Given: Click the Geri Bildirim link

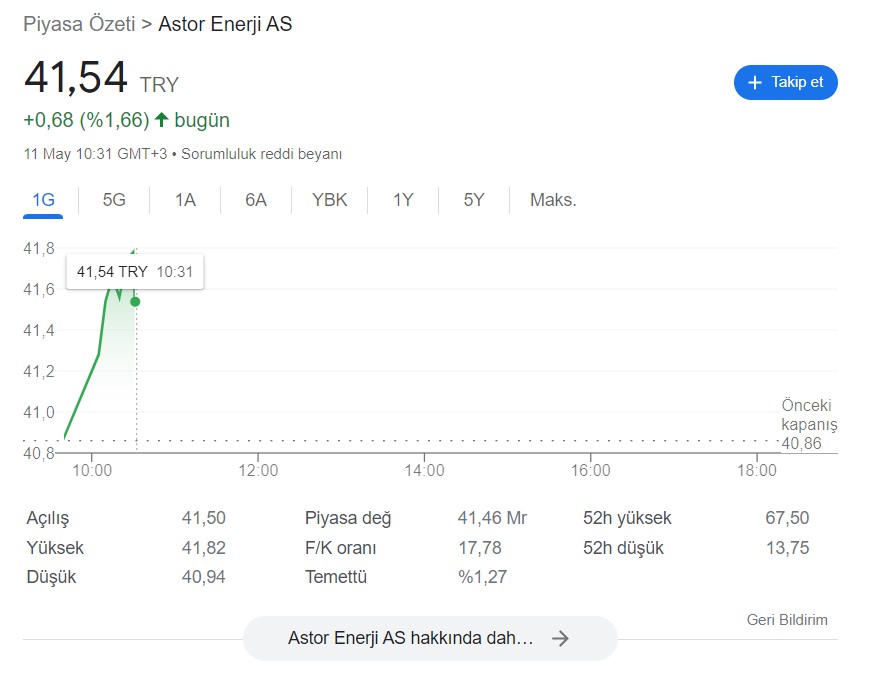Looking at the screenshot, I should point(787,620).
